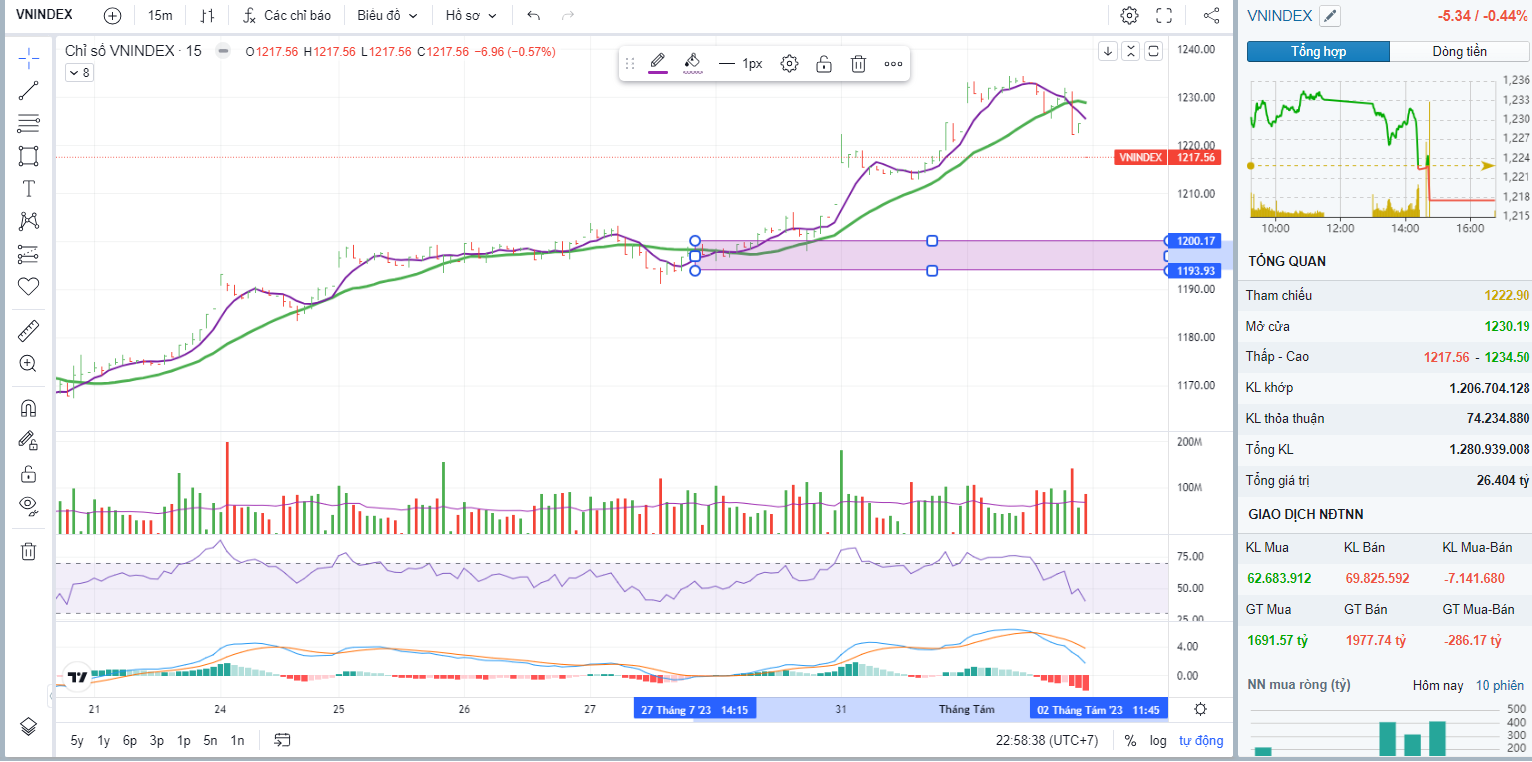This screenshot has height=762, width=1532.
Task: Select Hôm nay in NN mua ròng
Action: (1438, 685)
